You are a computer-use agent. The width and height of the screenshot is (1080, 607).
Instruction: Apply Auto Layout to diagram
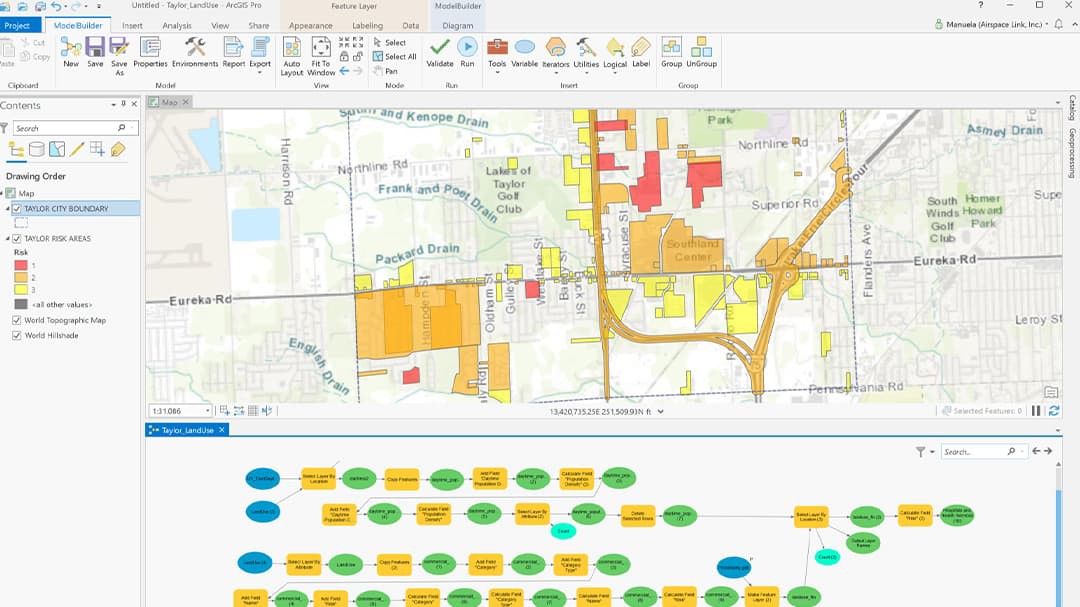tap(291, 56)
